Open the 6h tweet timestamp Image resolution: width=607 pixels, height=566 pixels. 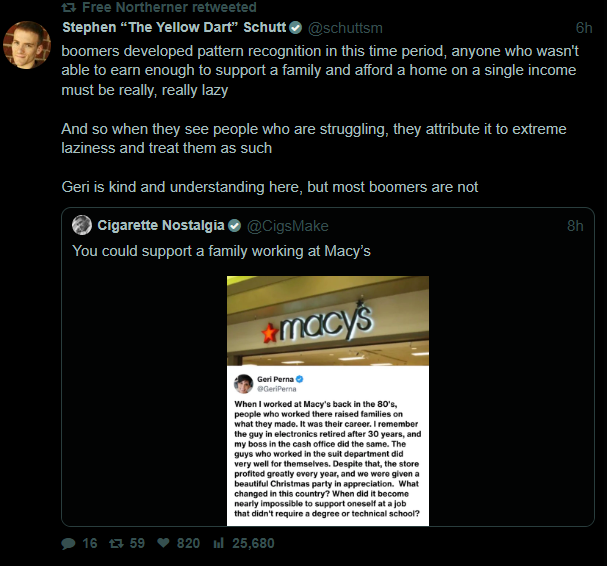584,27
